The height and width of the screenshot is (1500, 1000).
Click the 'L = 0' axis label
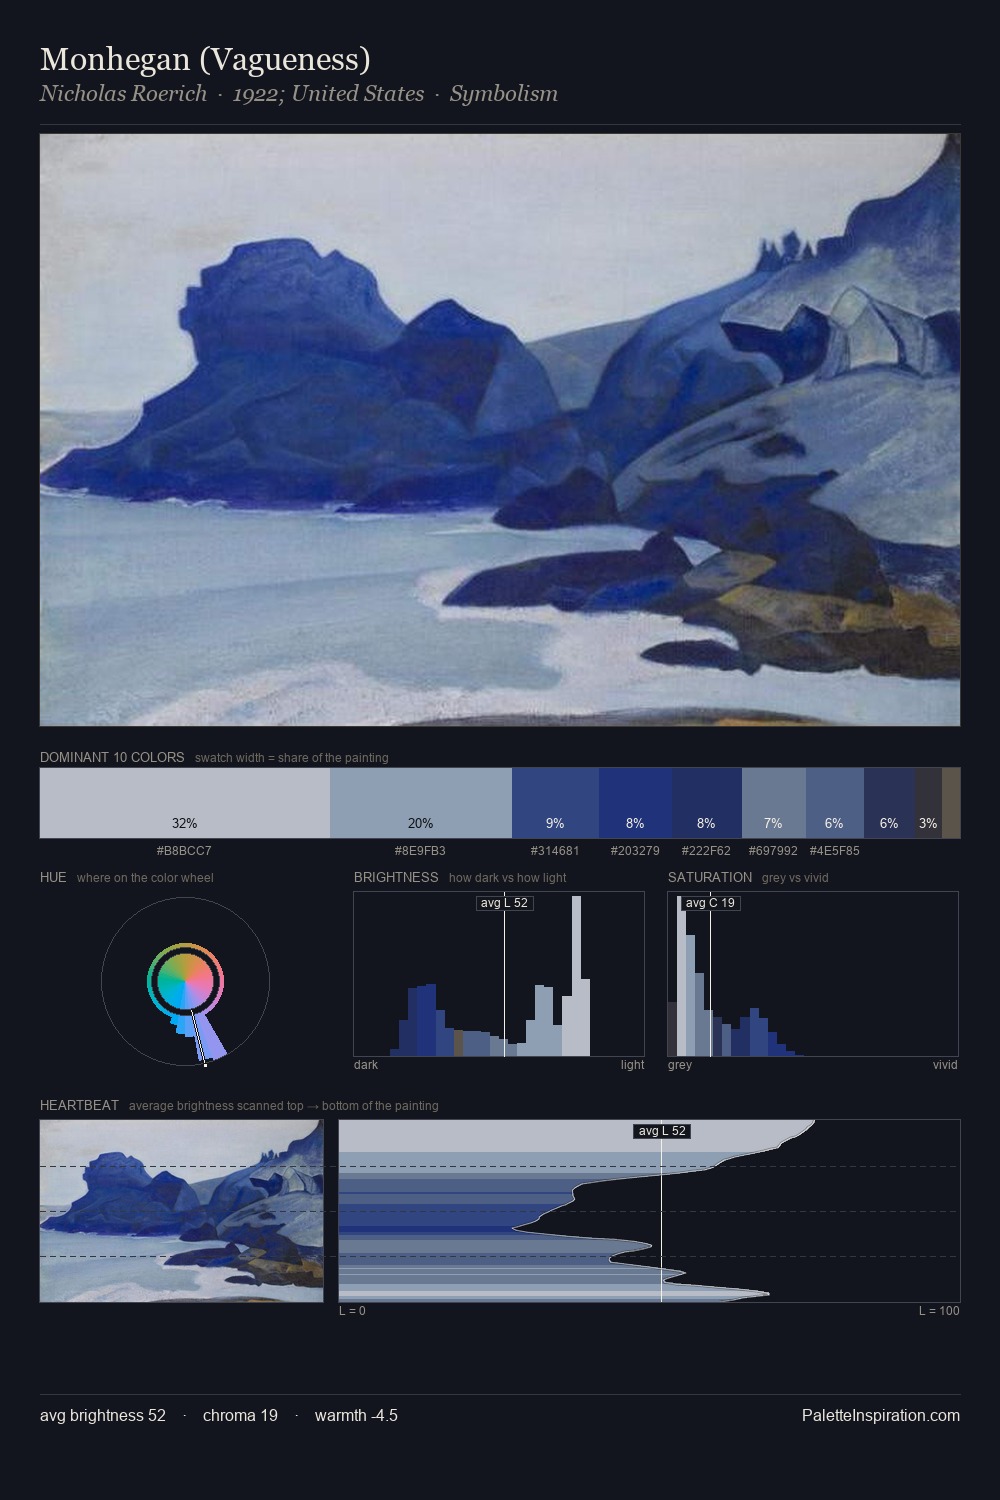[352, 1311]
